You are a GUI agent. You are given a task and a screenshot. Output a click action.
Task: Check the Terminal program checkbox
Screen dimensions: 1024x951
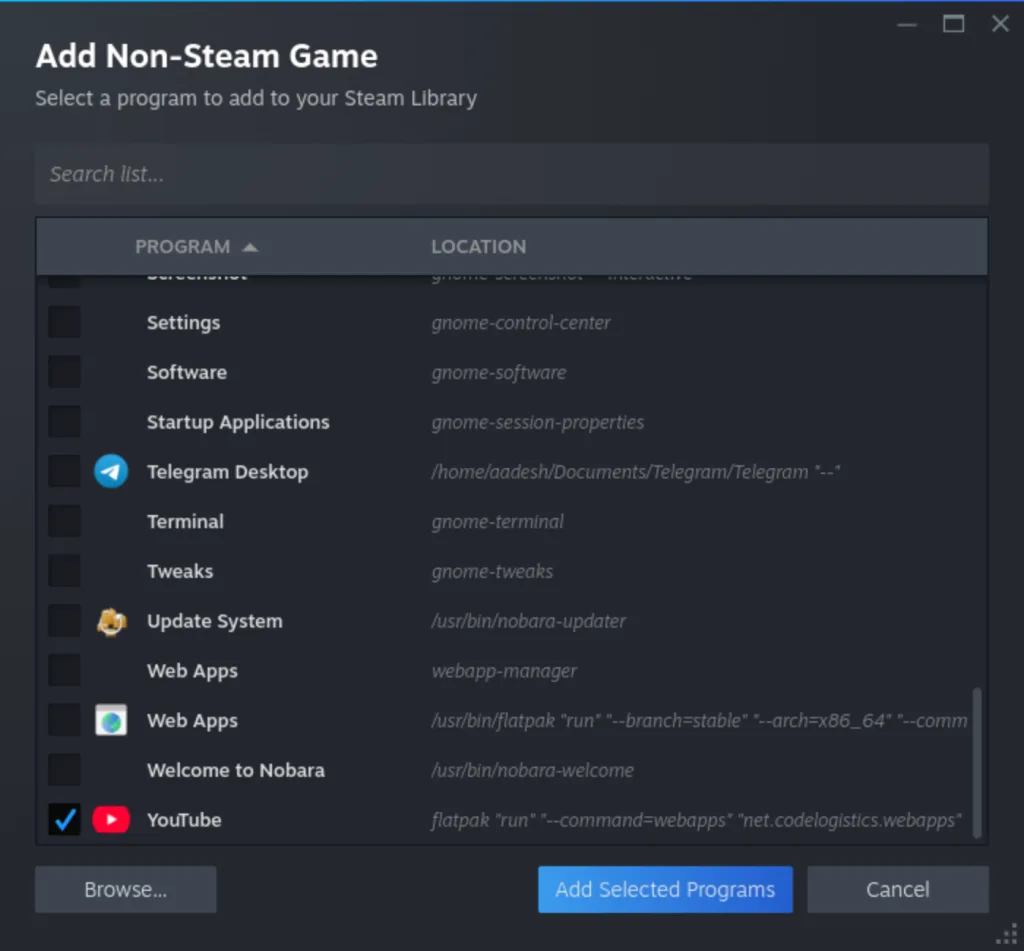(65, 521)
